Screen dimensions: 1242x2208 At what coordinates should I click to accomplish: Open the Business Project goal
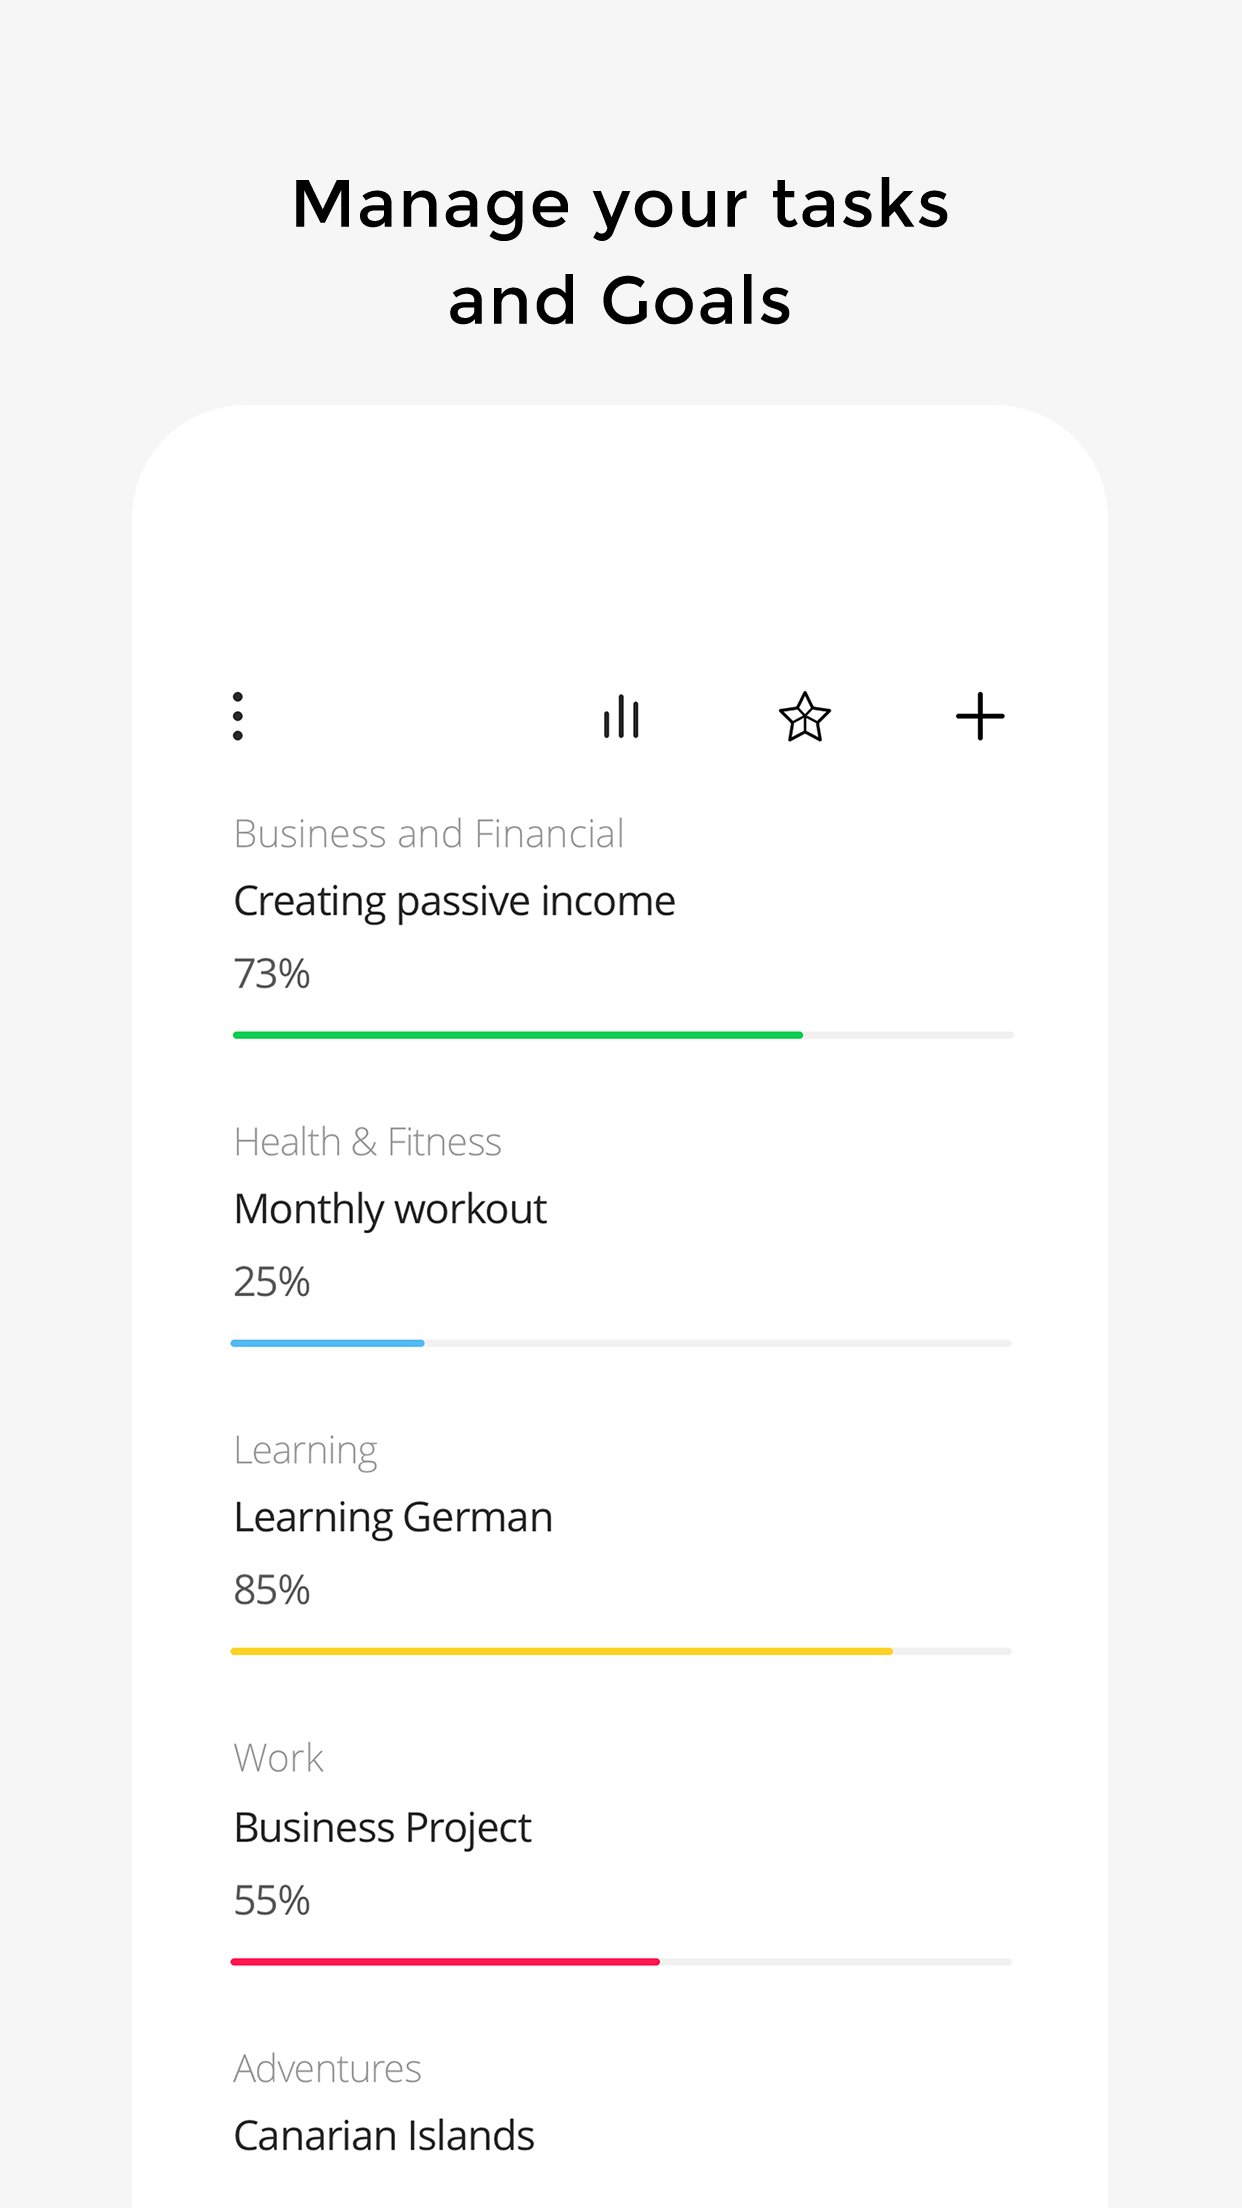click(x=382, y=1827)
